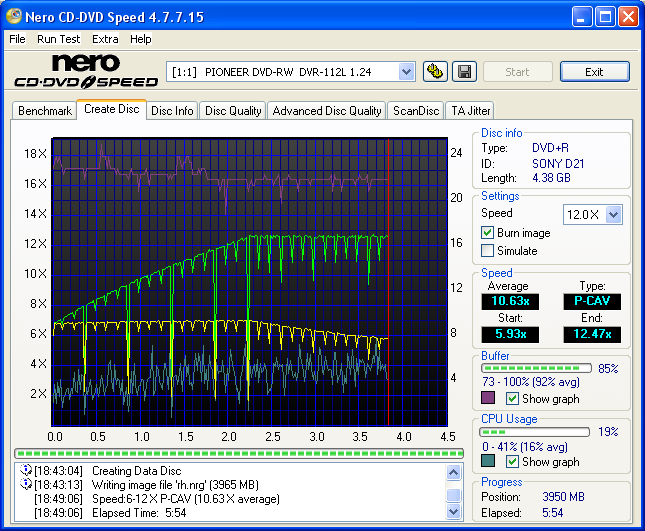Open the Extra menu
The height and width of the screenshot is (531, 645).
105,39
